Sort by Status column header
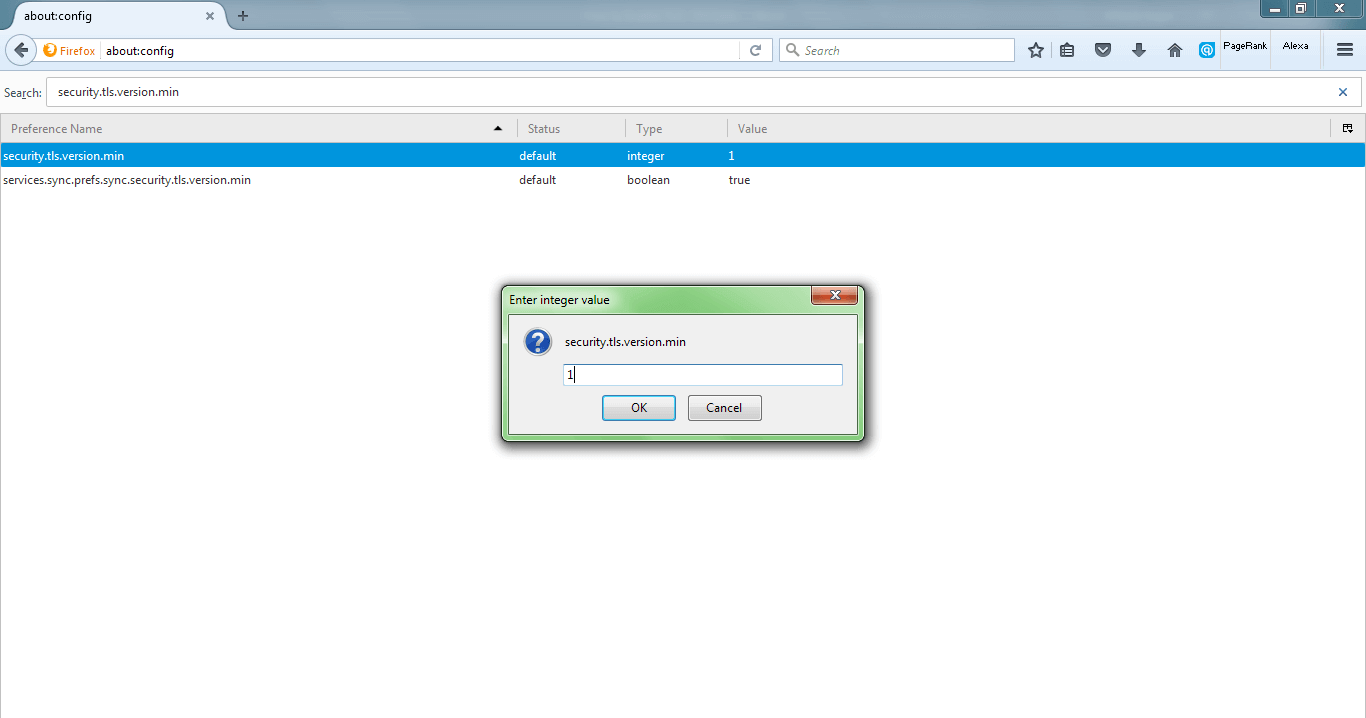Screen dimensions: 1366x718 point(571,128)
